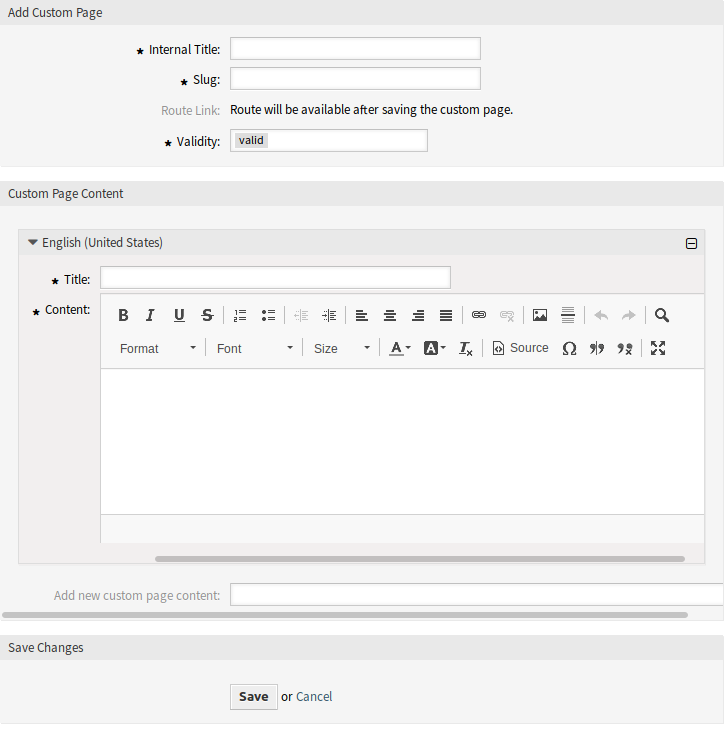Click the Redo arrow
Screen dimensions: 725x738
[x=629, y=315]
